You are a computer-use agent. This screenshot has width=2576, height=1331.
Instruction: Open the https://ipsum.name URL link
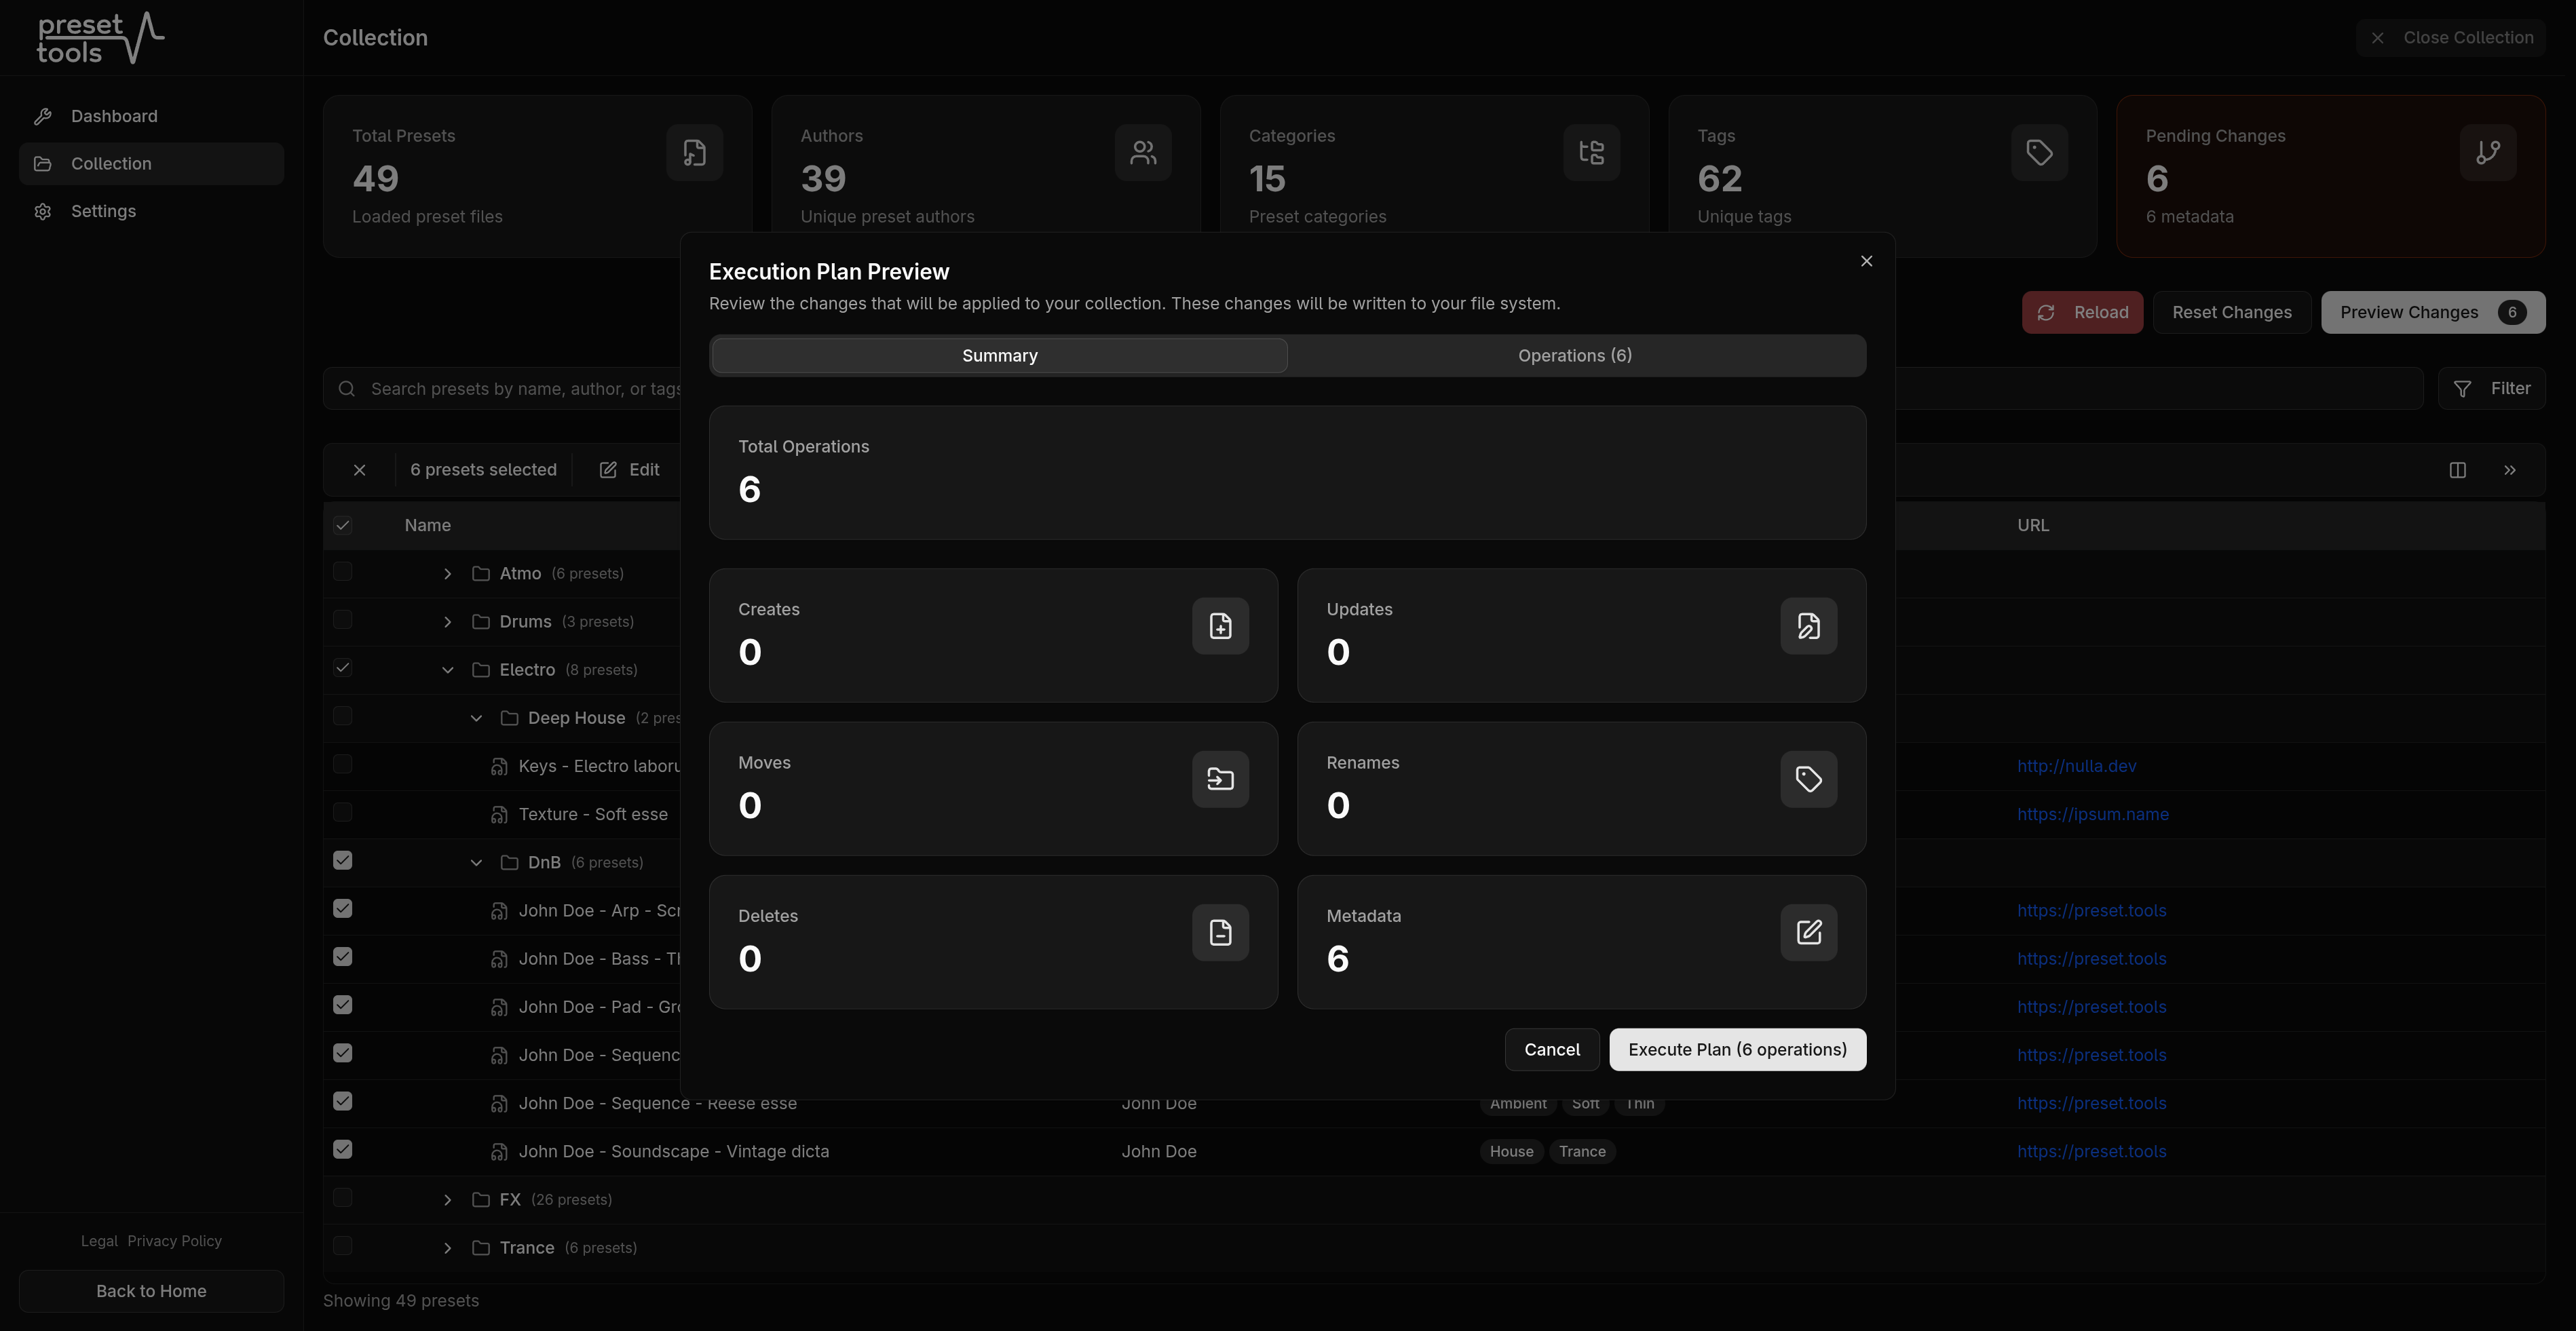pos(2092,814)
